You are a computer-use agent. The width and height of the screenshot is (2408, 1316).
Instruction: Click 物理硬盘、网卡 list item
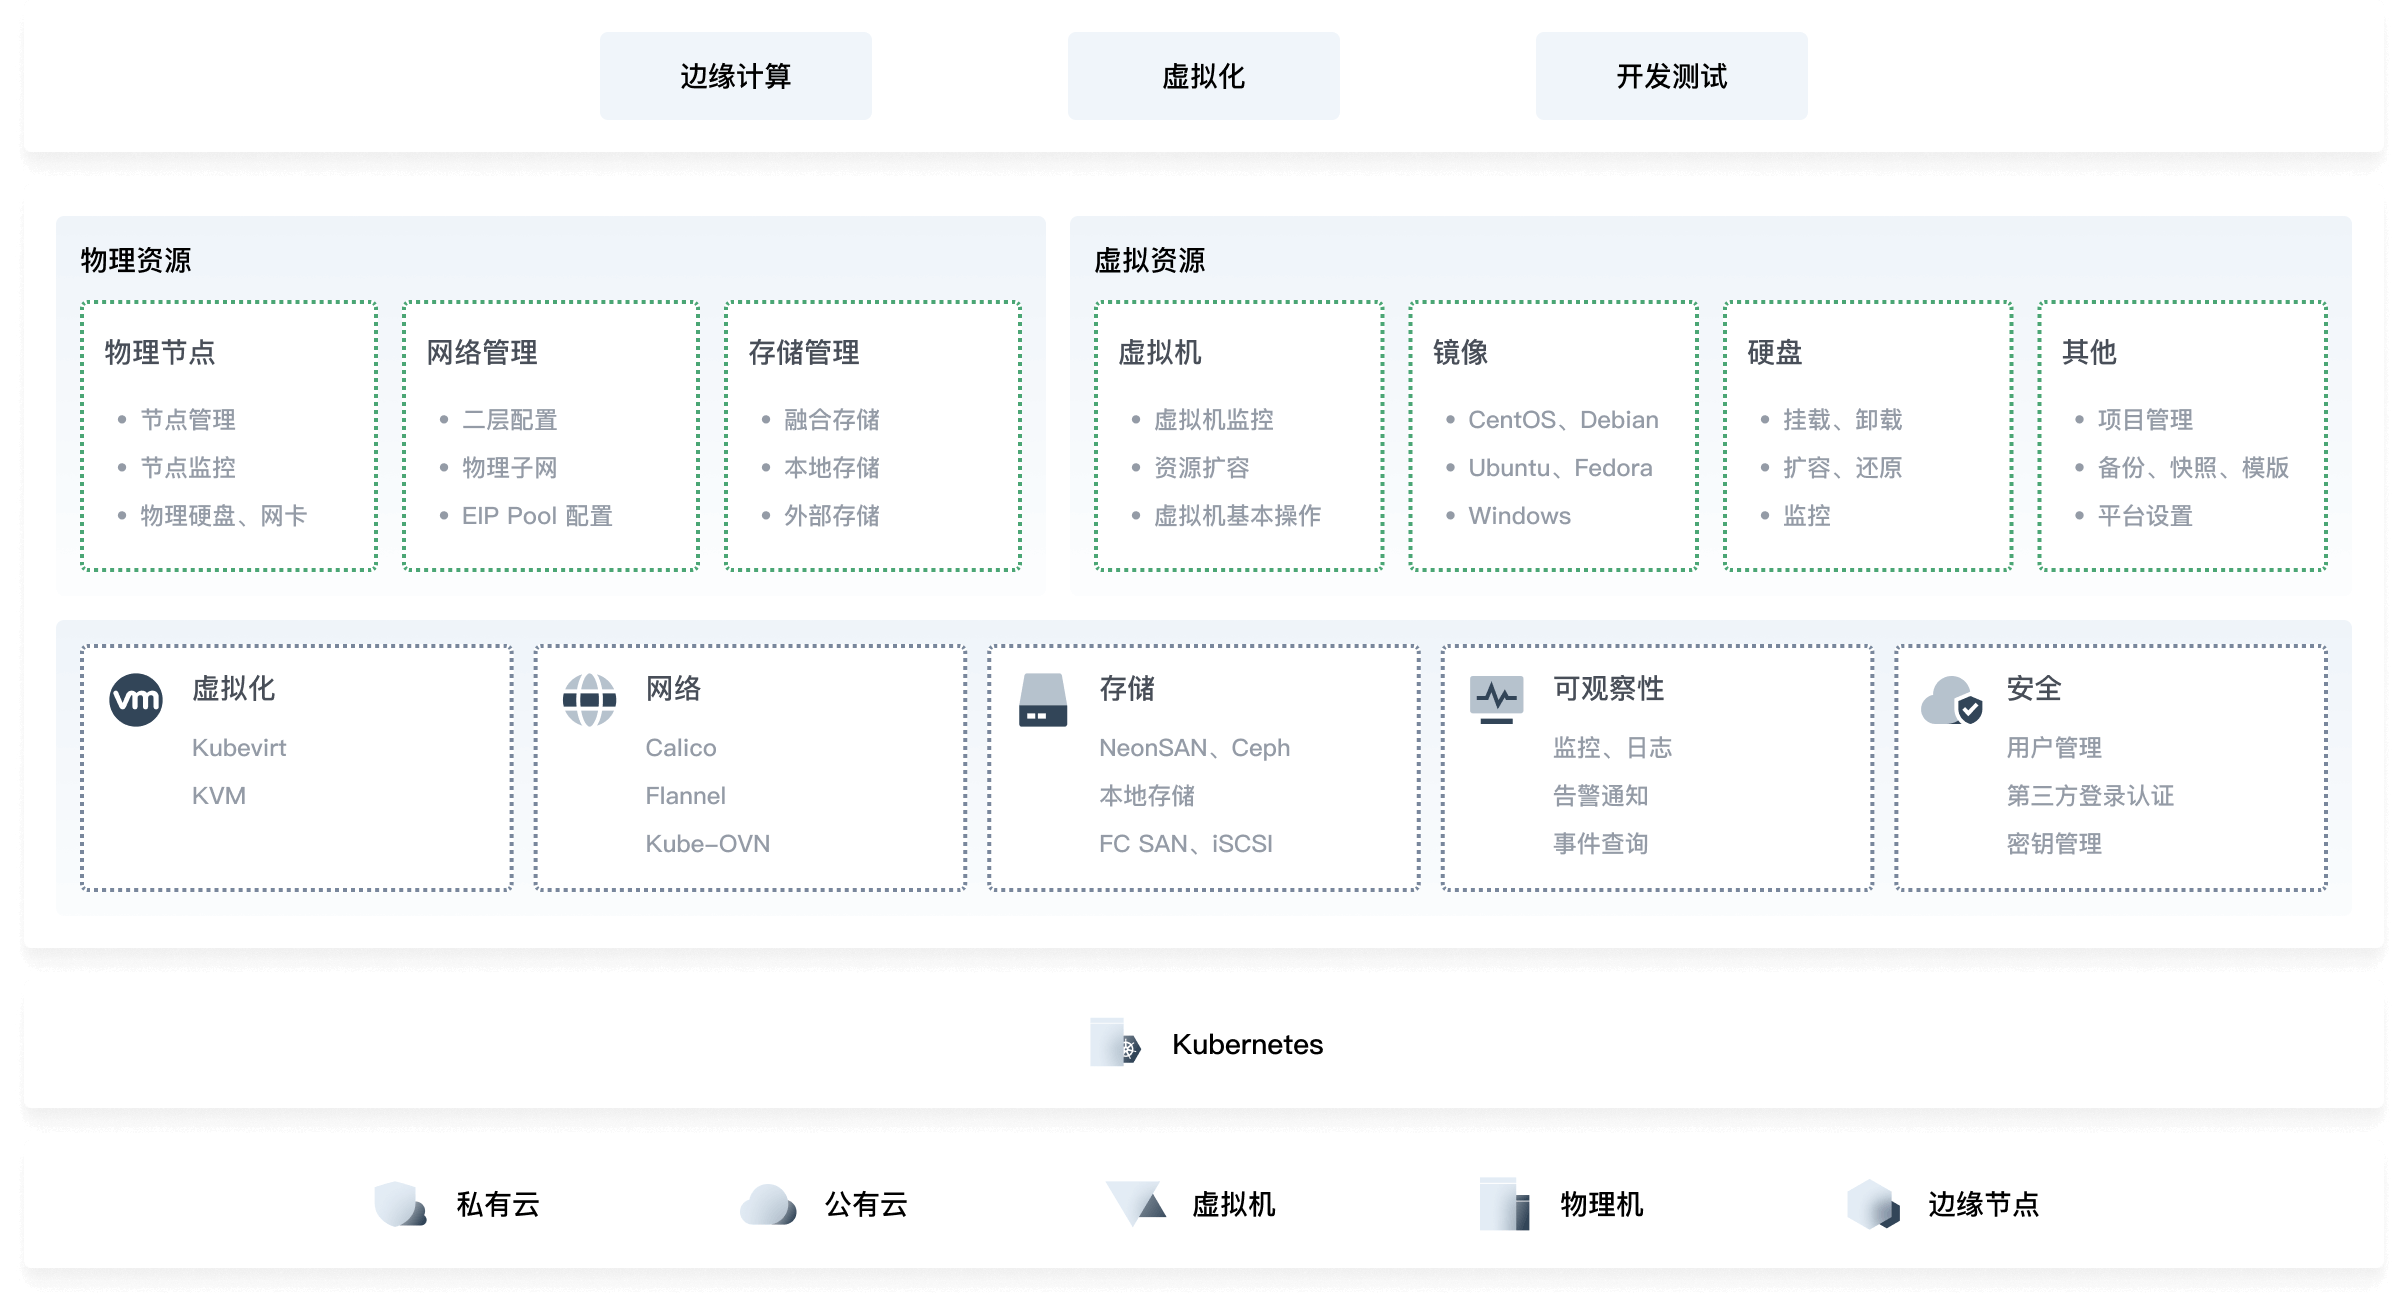(x=224, y=516)
